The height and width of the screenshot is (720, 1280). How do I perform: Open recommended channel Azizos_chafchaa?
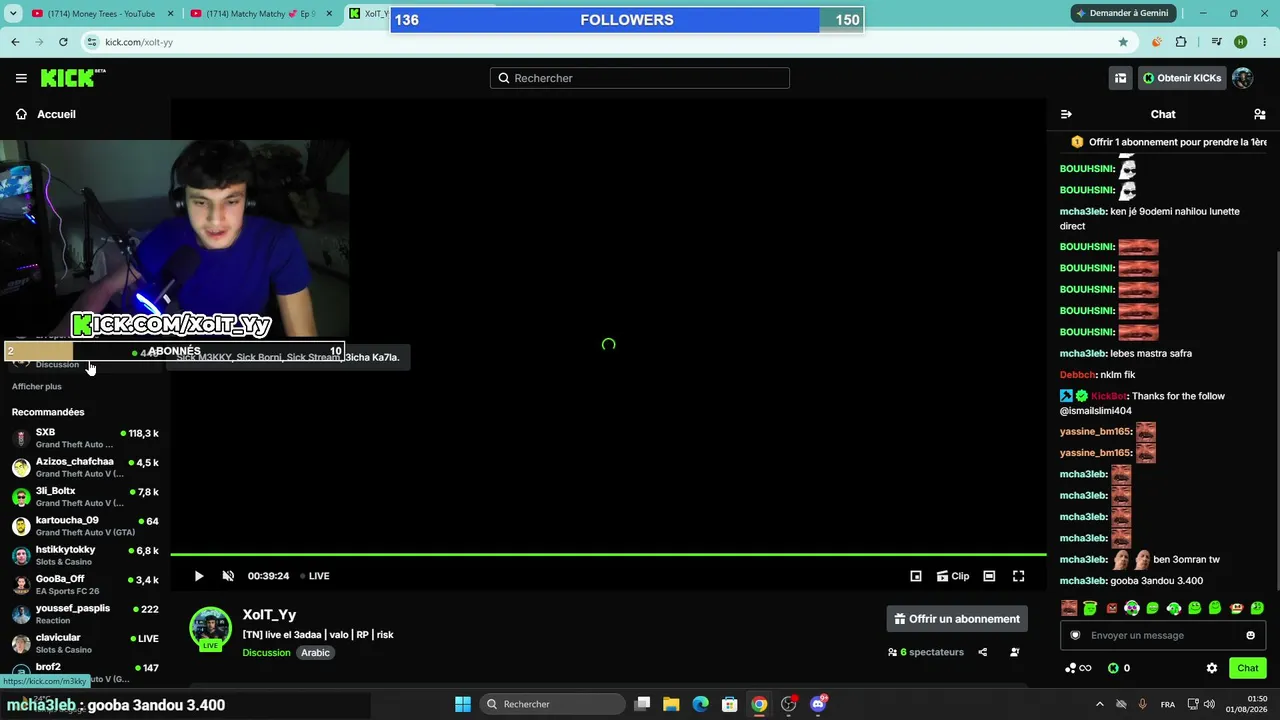[x=85, y=467]
